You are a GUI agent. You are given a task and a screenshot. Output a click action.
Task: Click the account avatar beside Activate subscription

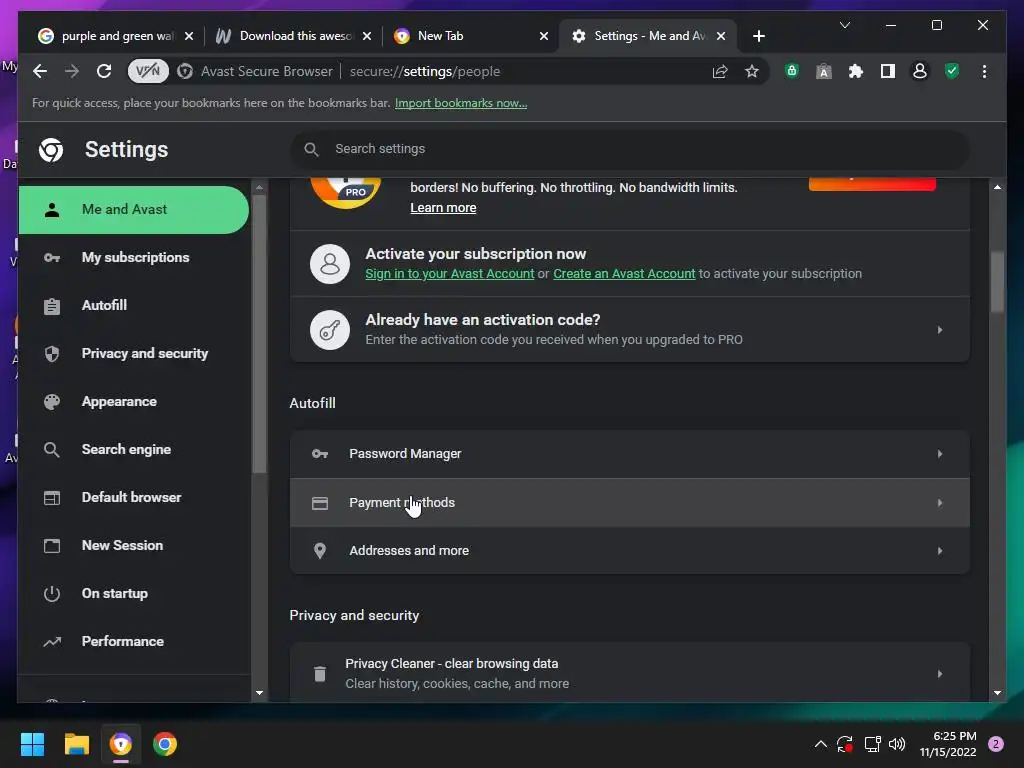coord(330,264)
